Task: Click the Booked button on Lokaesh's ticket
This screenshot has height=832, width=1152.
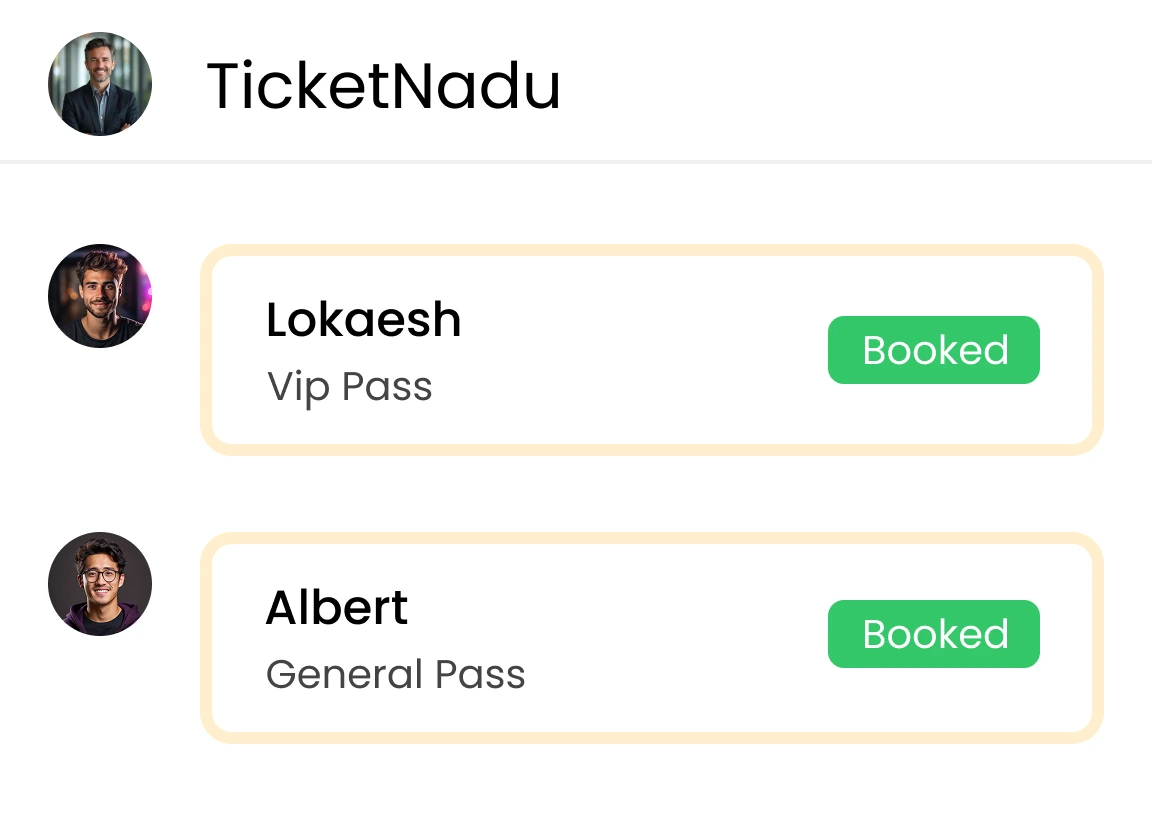Action: (x=933, y=349)
